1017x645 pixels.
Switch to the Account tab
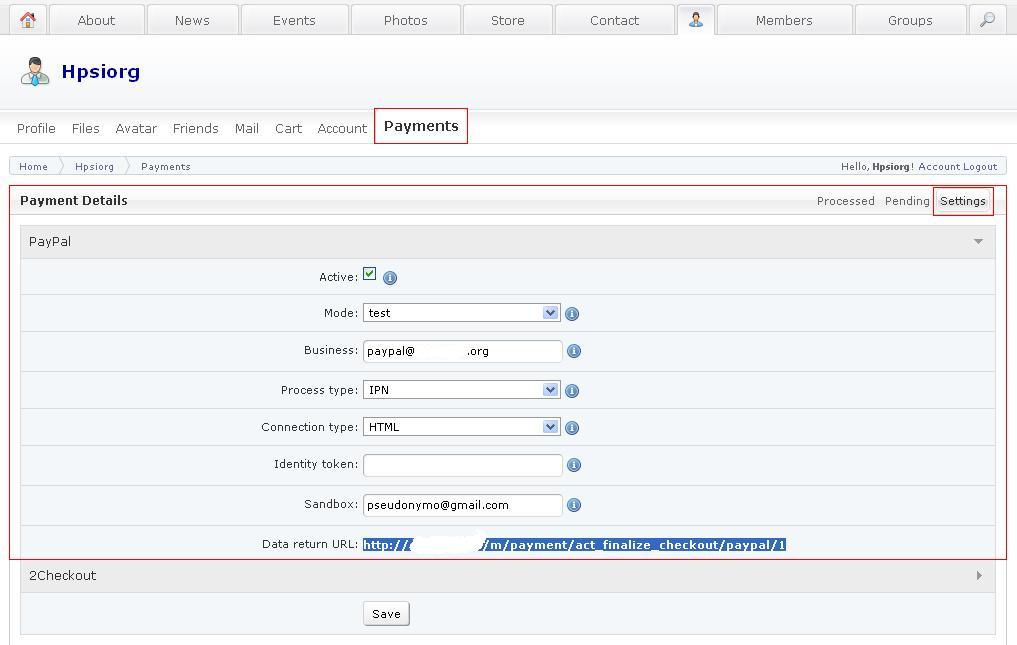coord(342,128)
